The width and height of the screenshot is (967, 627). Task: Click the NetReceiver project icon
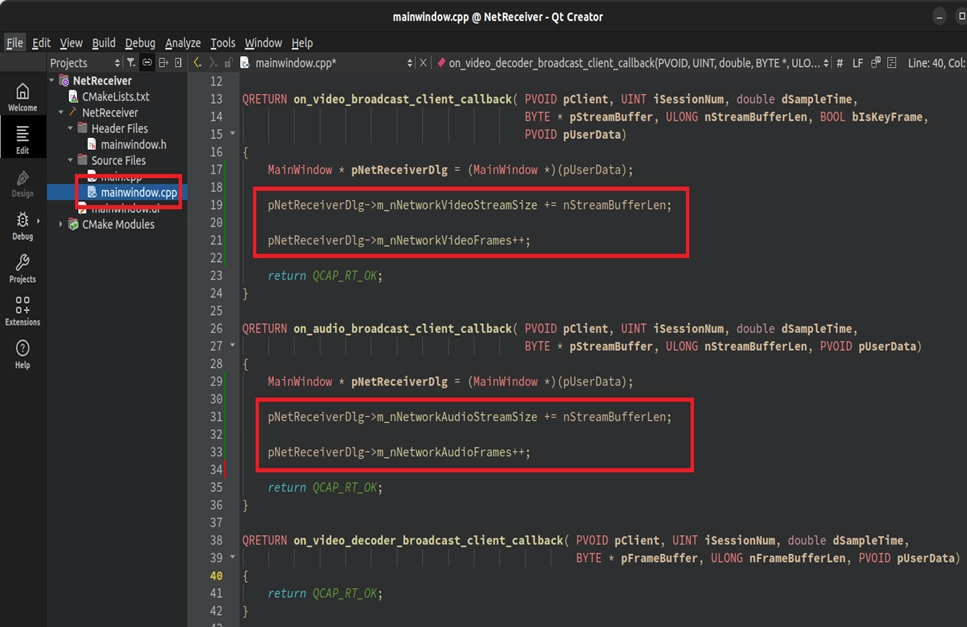(64, 80)
